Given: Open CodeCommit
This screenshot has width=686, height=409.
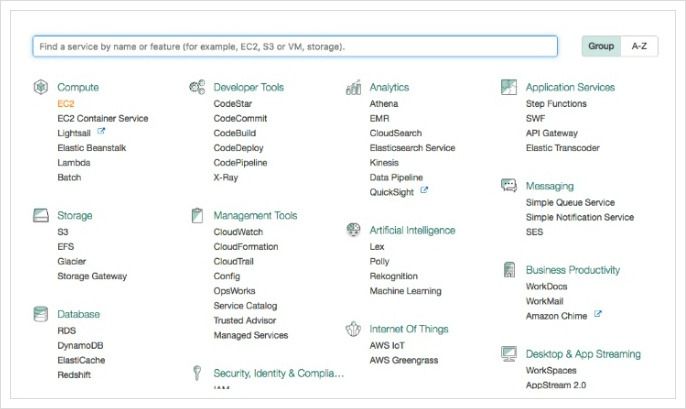Looking at the screenshot, I should [x=240, y=119].
